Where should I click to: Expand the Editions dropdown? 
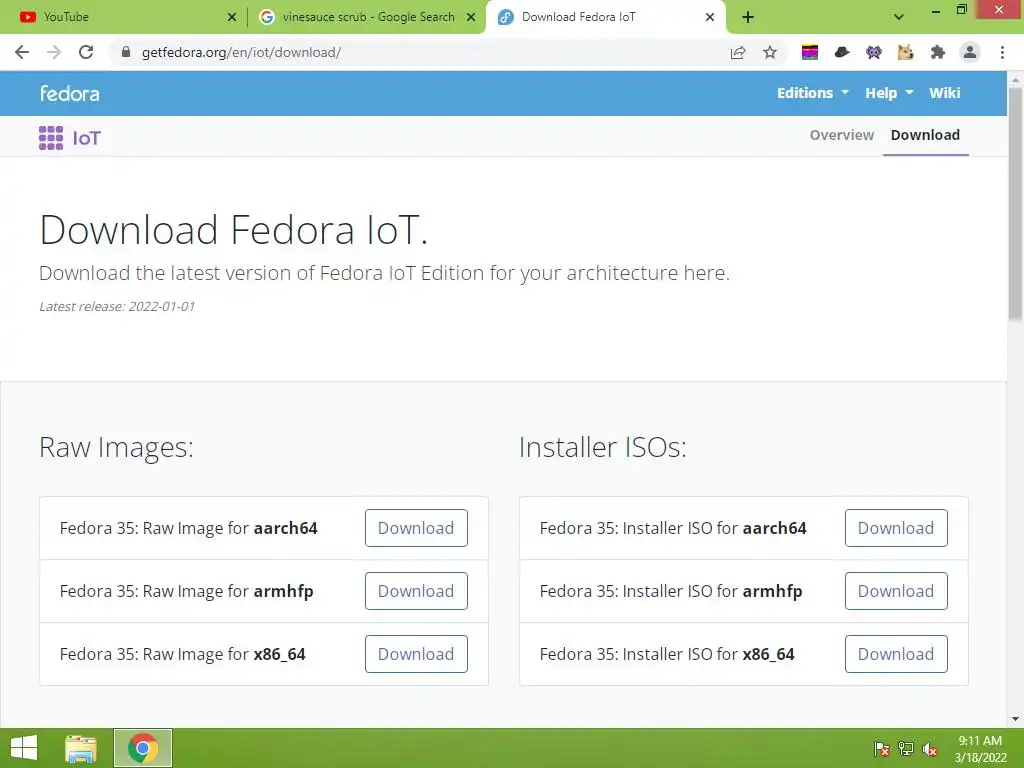pyautogui.click(x=812, y=93)
